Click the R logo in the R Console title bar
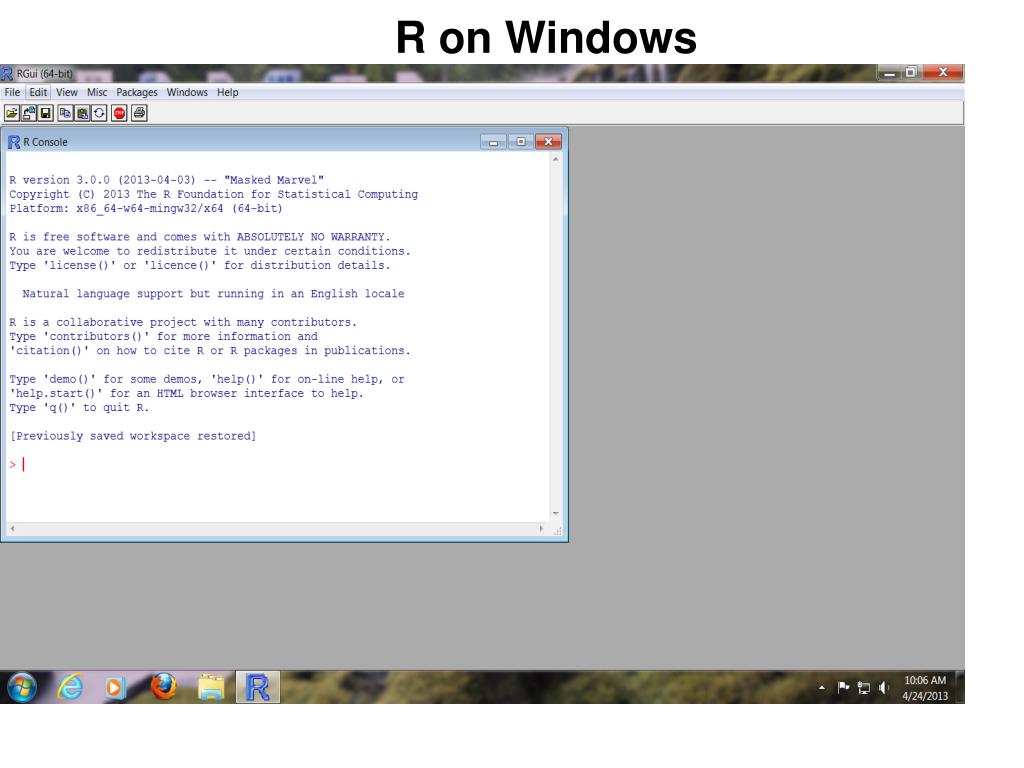Viewport: 1024px width, 768px height. click(14, 142)
